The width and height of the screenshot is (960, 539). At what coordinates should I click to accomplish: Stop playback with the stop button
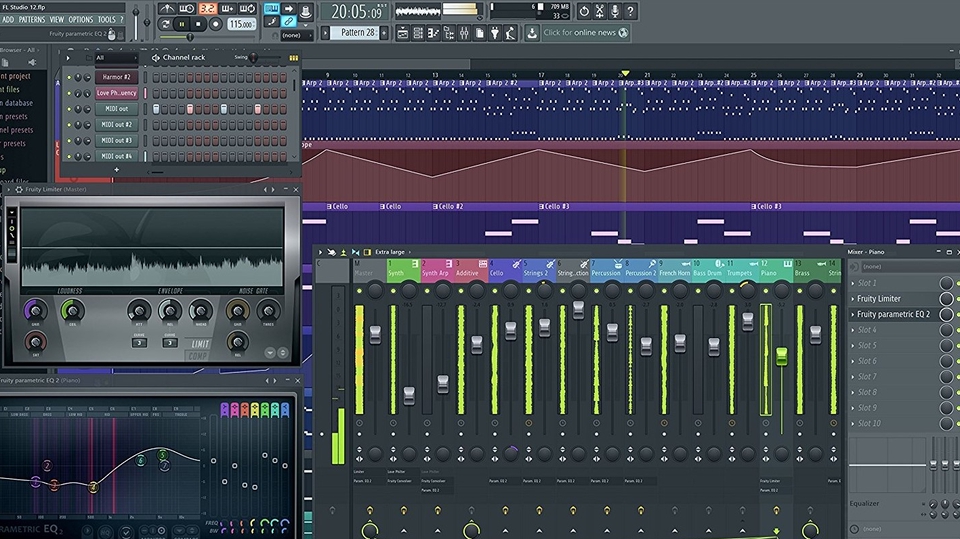(198, 24)
